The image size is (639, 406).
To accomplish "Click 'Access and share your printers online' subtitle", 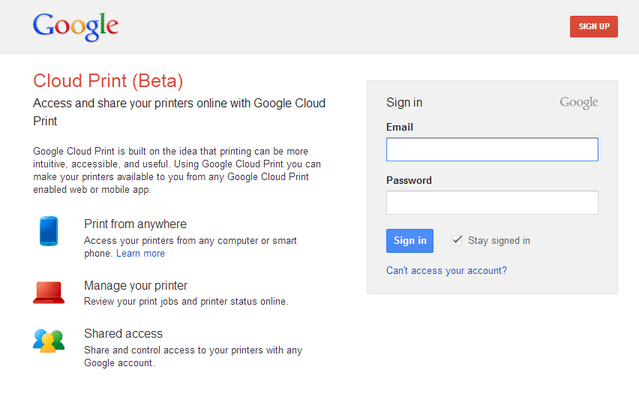I will pyautogui.click(x=179, y=112).
